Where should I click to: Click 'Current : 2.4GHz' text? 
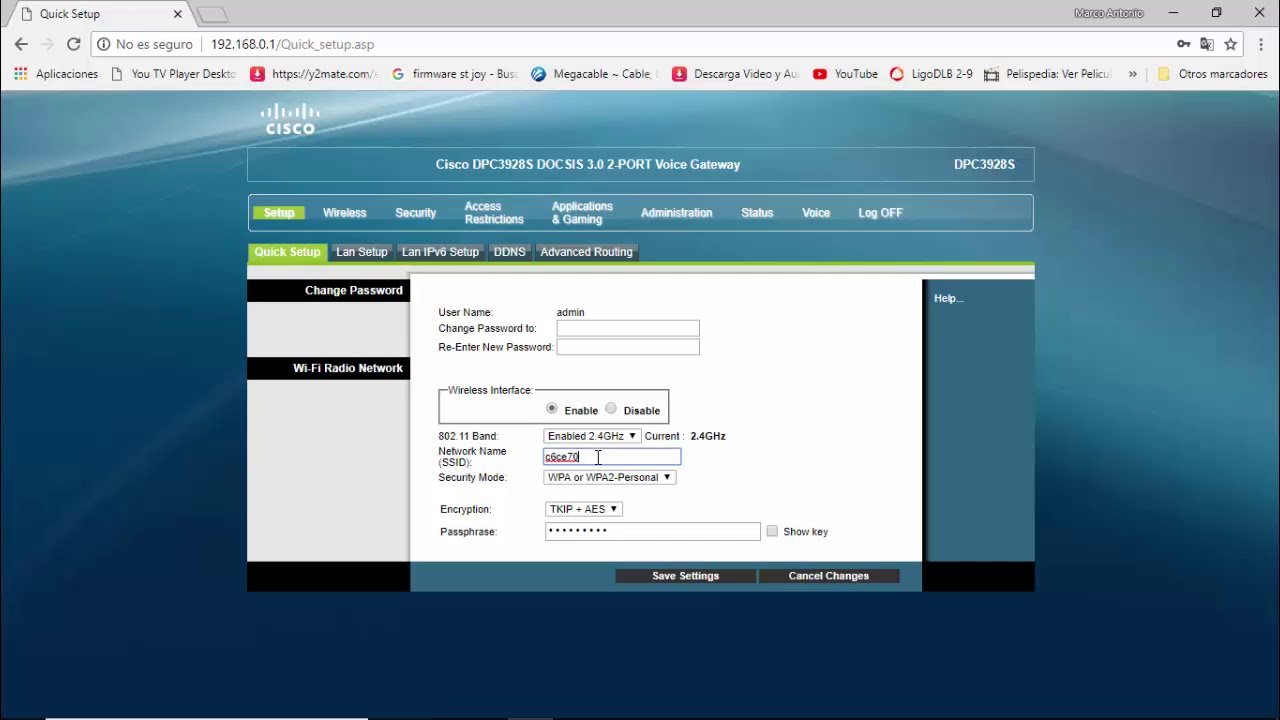tap(685, 436)
